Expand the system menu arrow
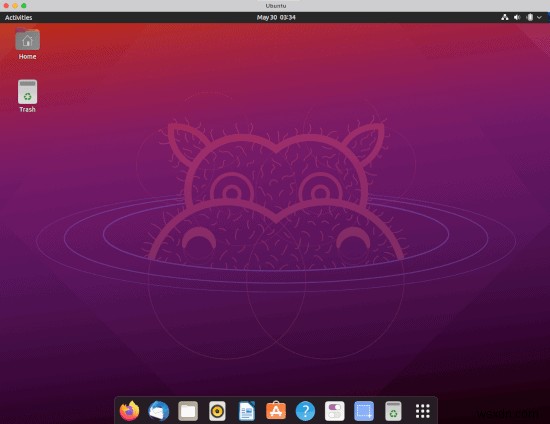The image size is (550, 424). point(539,17)
